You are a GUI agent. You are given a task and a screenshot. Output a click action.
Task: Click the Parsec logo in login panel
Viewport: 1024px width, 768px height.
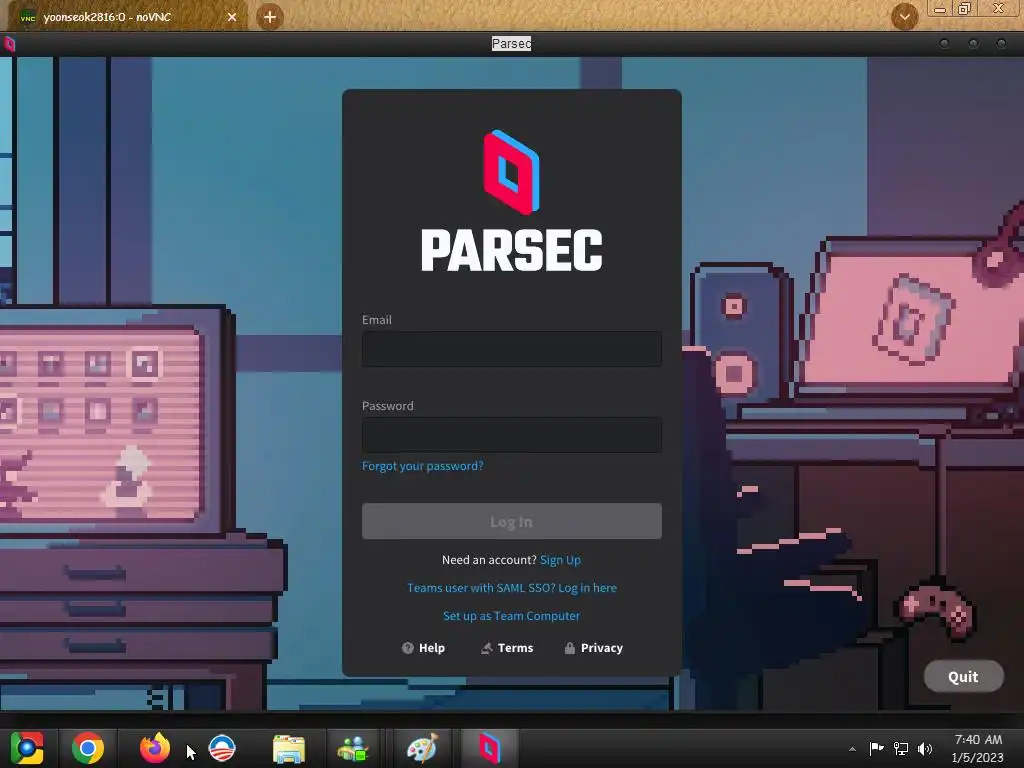(511, 200)
